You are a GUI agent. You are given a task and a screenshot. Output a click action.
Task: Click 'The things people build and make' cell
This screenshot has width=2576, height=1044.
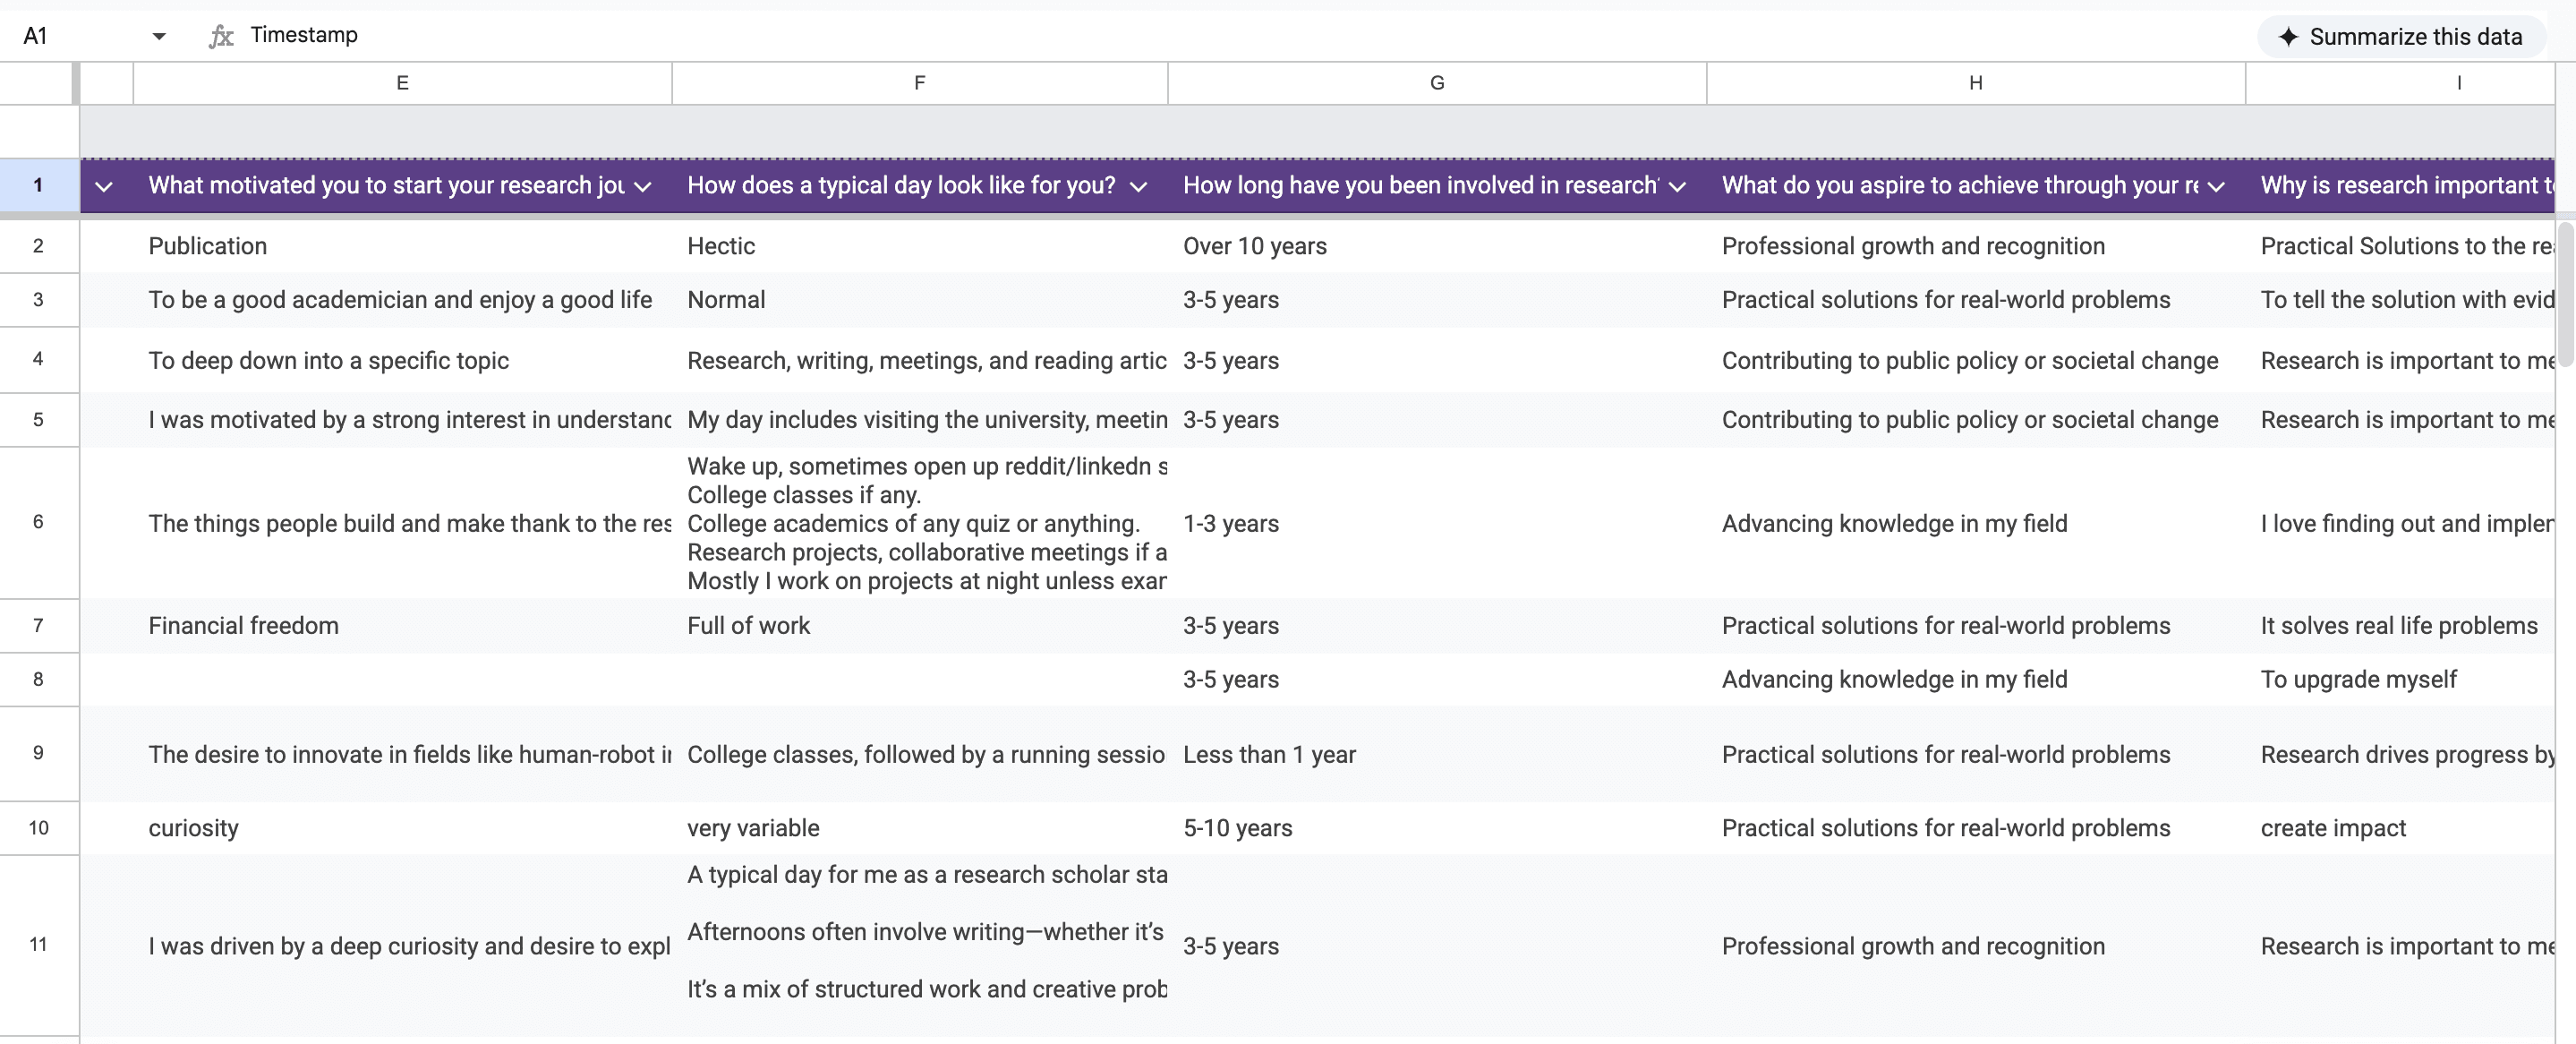402,523
